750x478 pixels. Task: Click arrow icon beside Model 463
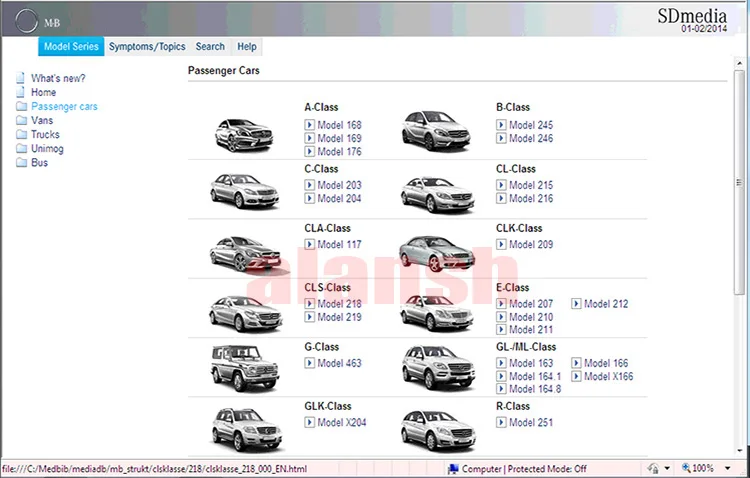coord(309,363)
